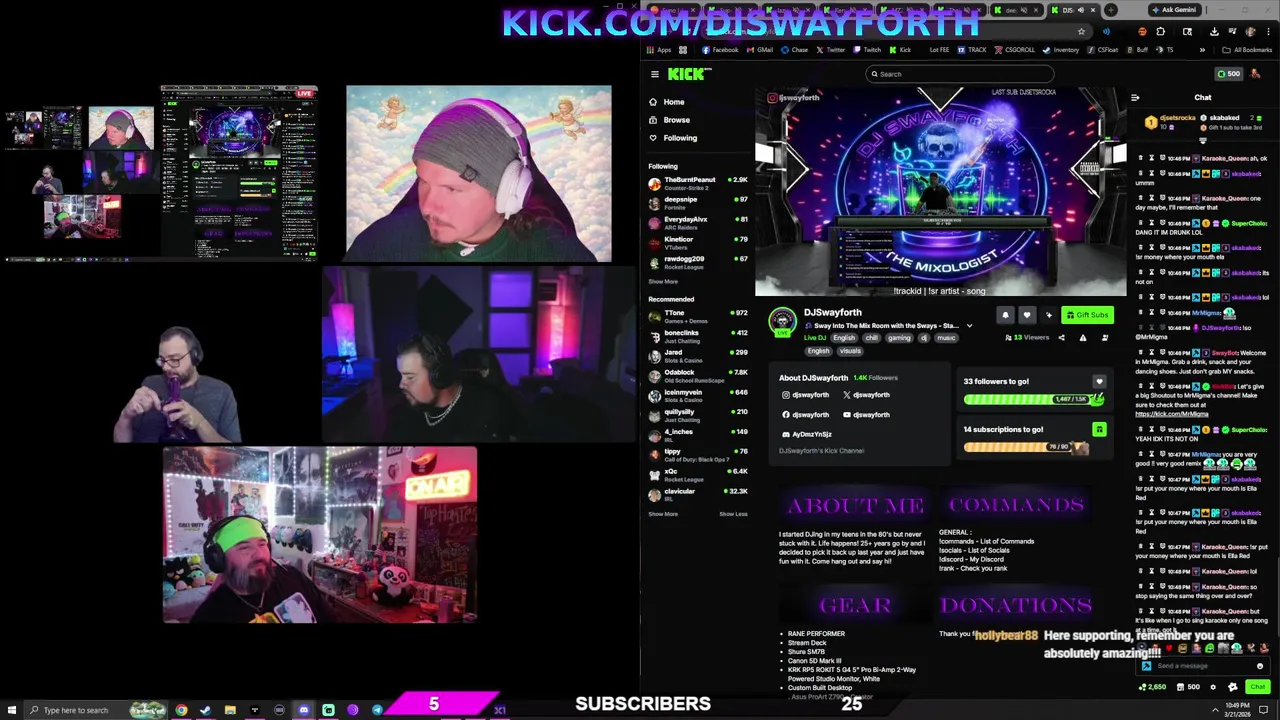Click the taskbar search box

click(x=95, y=710)
